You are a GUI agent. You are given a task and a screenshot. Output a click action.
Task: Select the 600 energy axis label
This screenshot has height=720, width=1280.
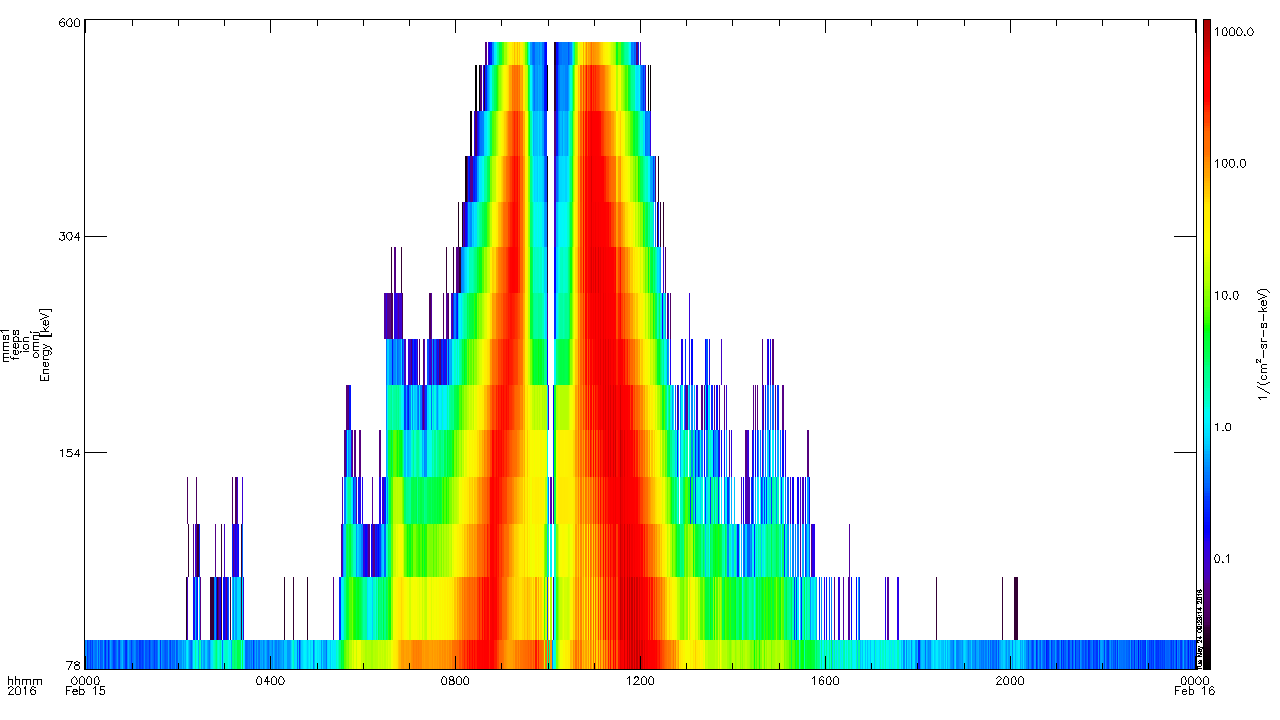[68, 24]
